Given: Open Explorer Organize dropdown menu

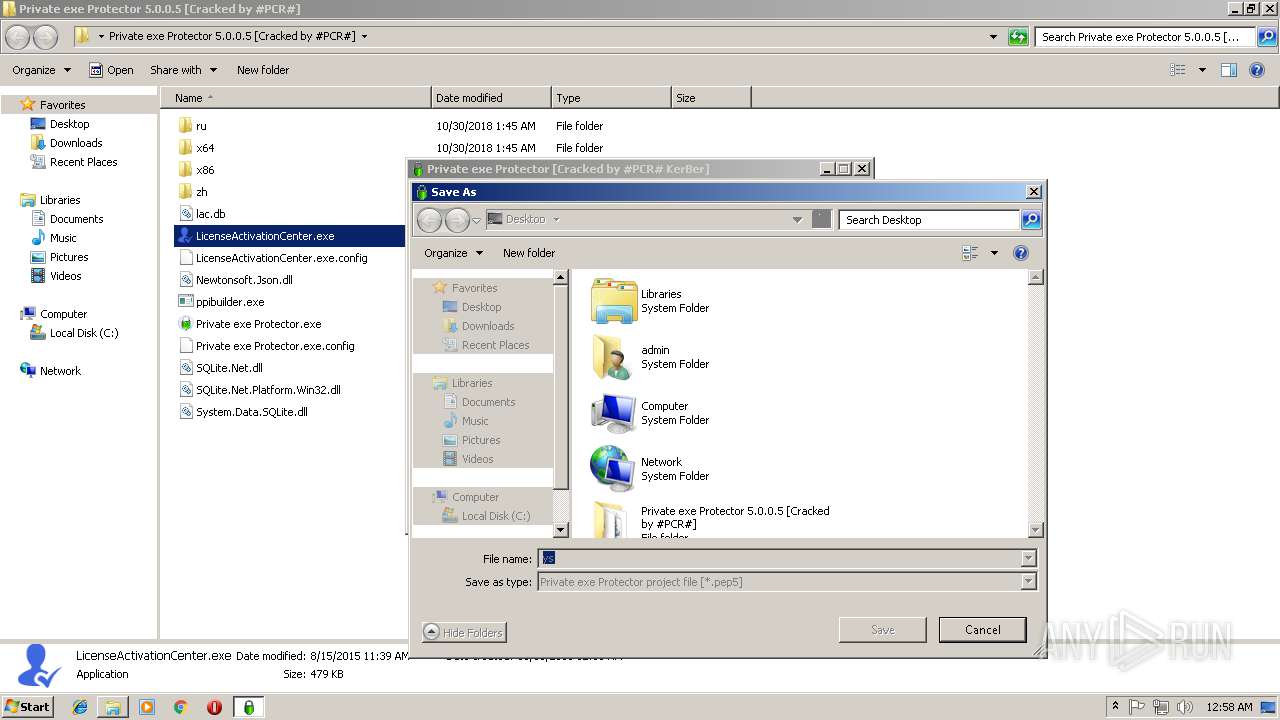Looking at the screenshot, I should 42,70.
